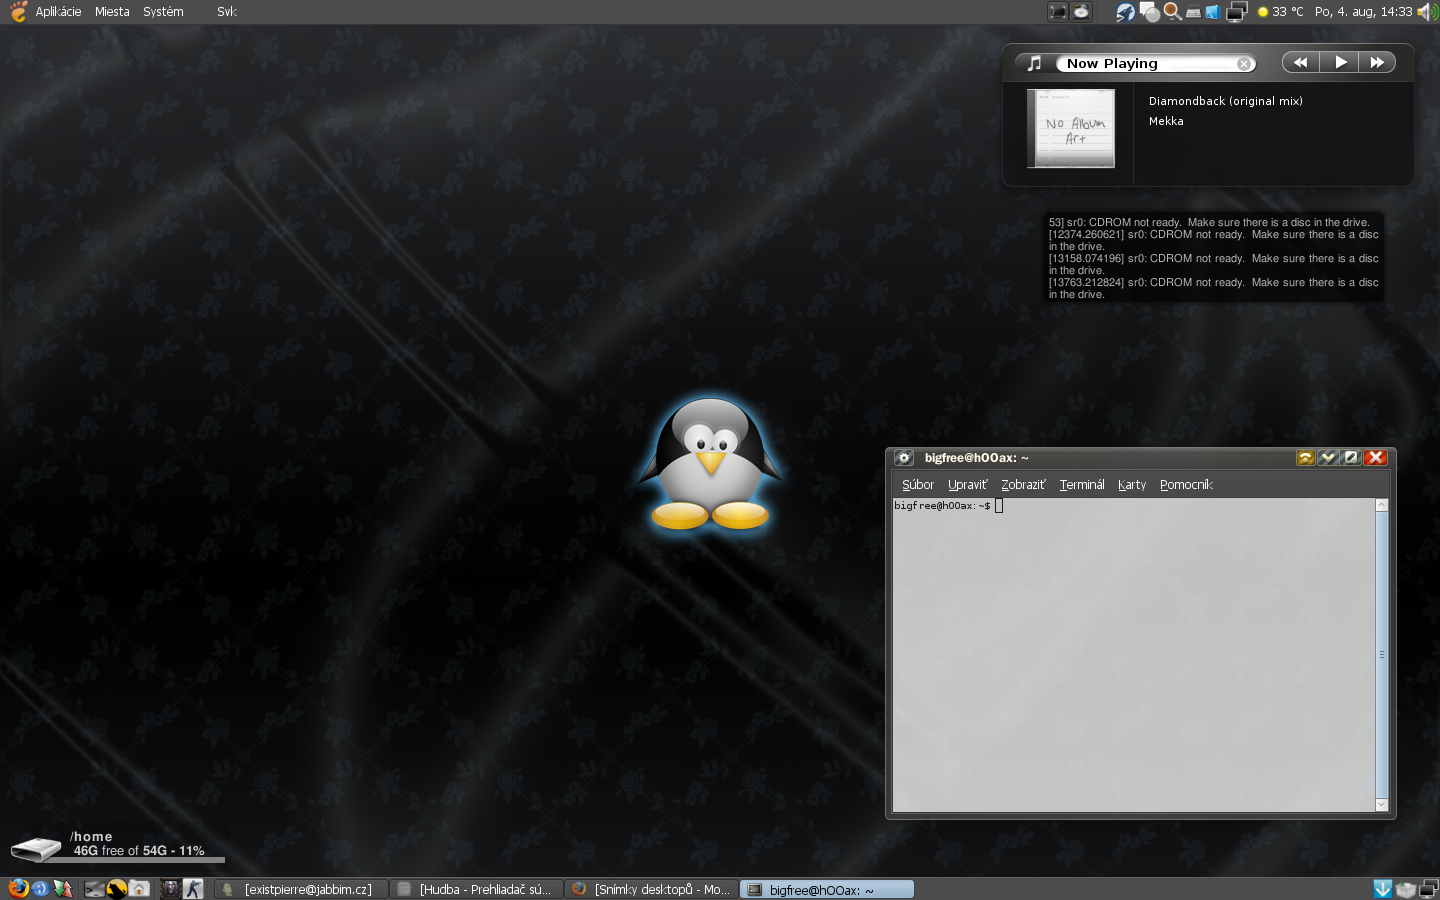1440x900 pixels.
Task: Click the yellow wolf icon launcher
Action: [117, 888]
